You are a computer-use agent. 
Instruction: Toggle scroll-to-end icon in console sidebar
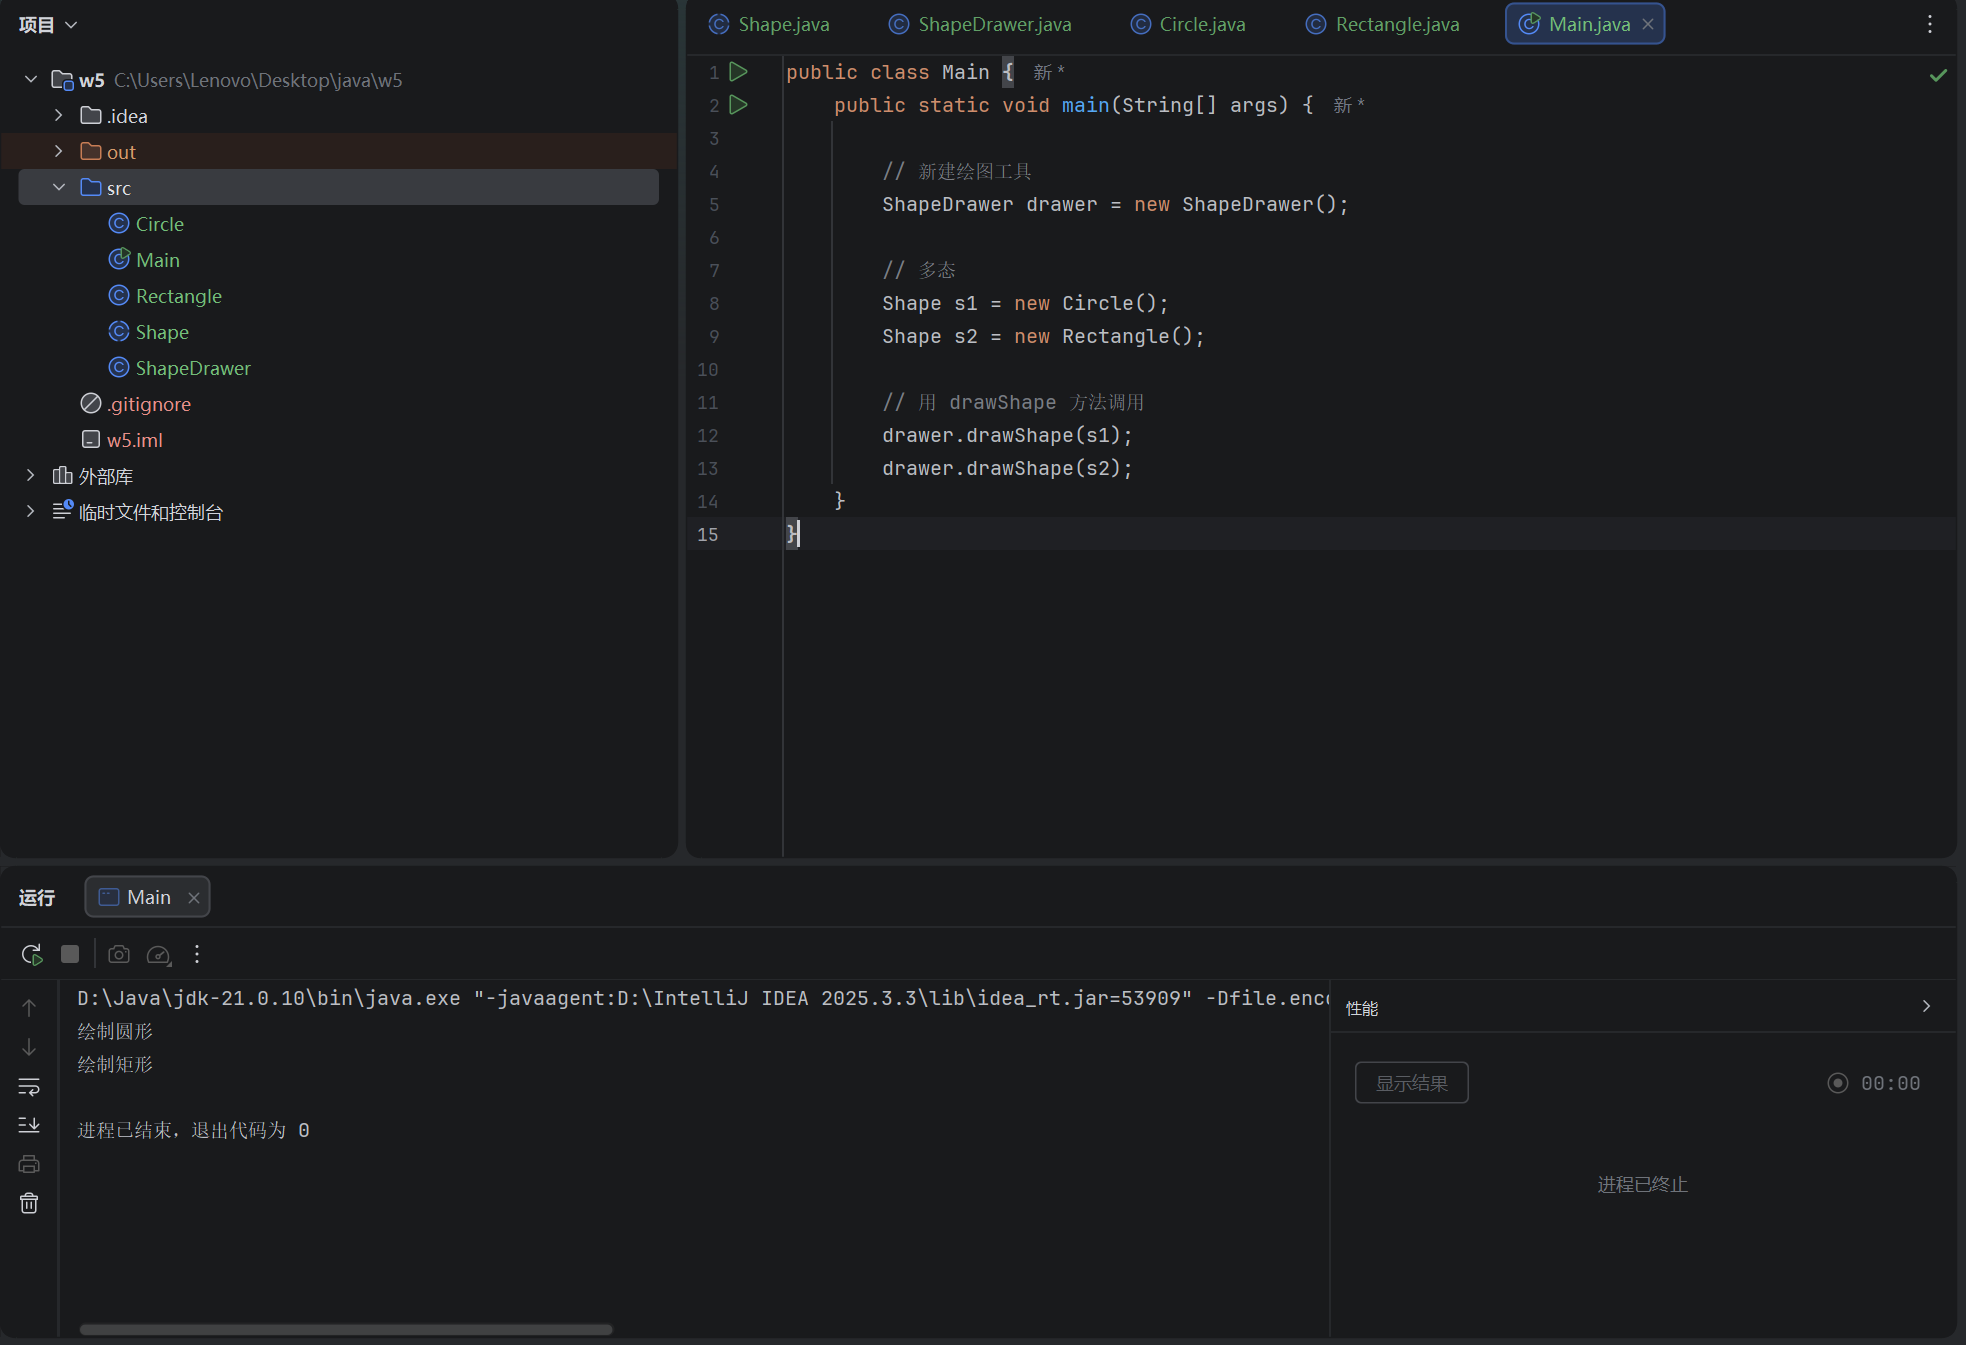coord(29,1125)
